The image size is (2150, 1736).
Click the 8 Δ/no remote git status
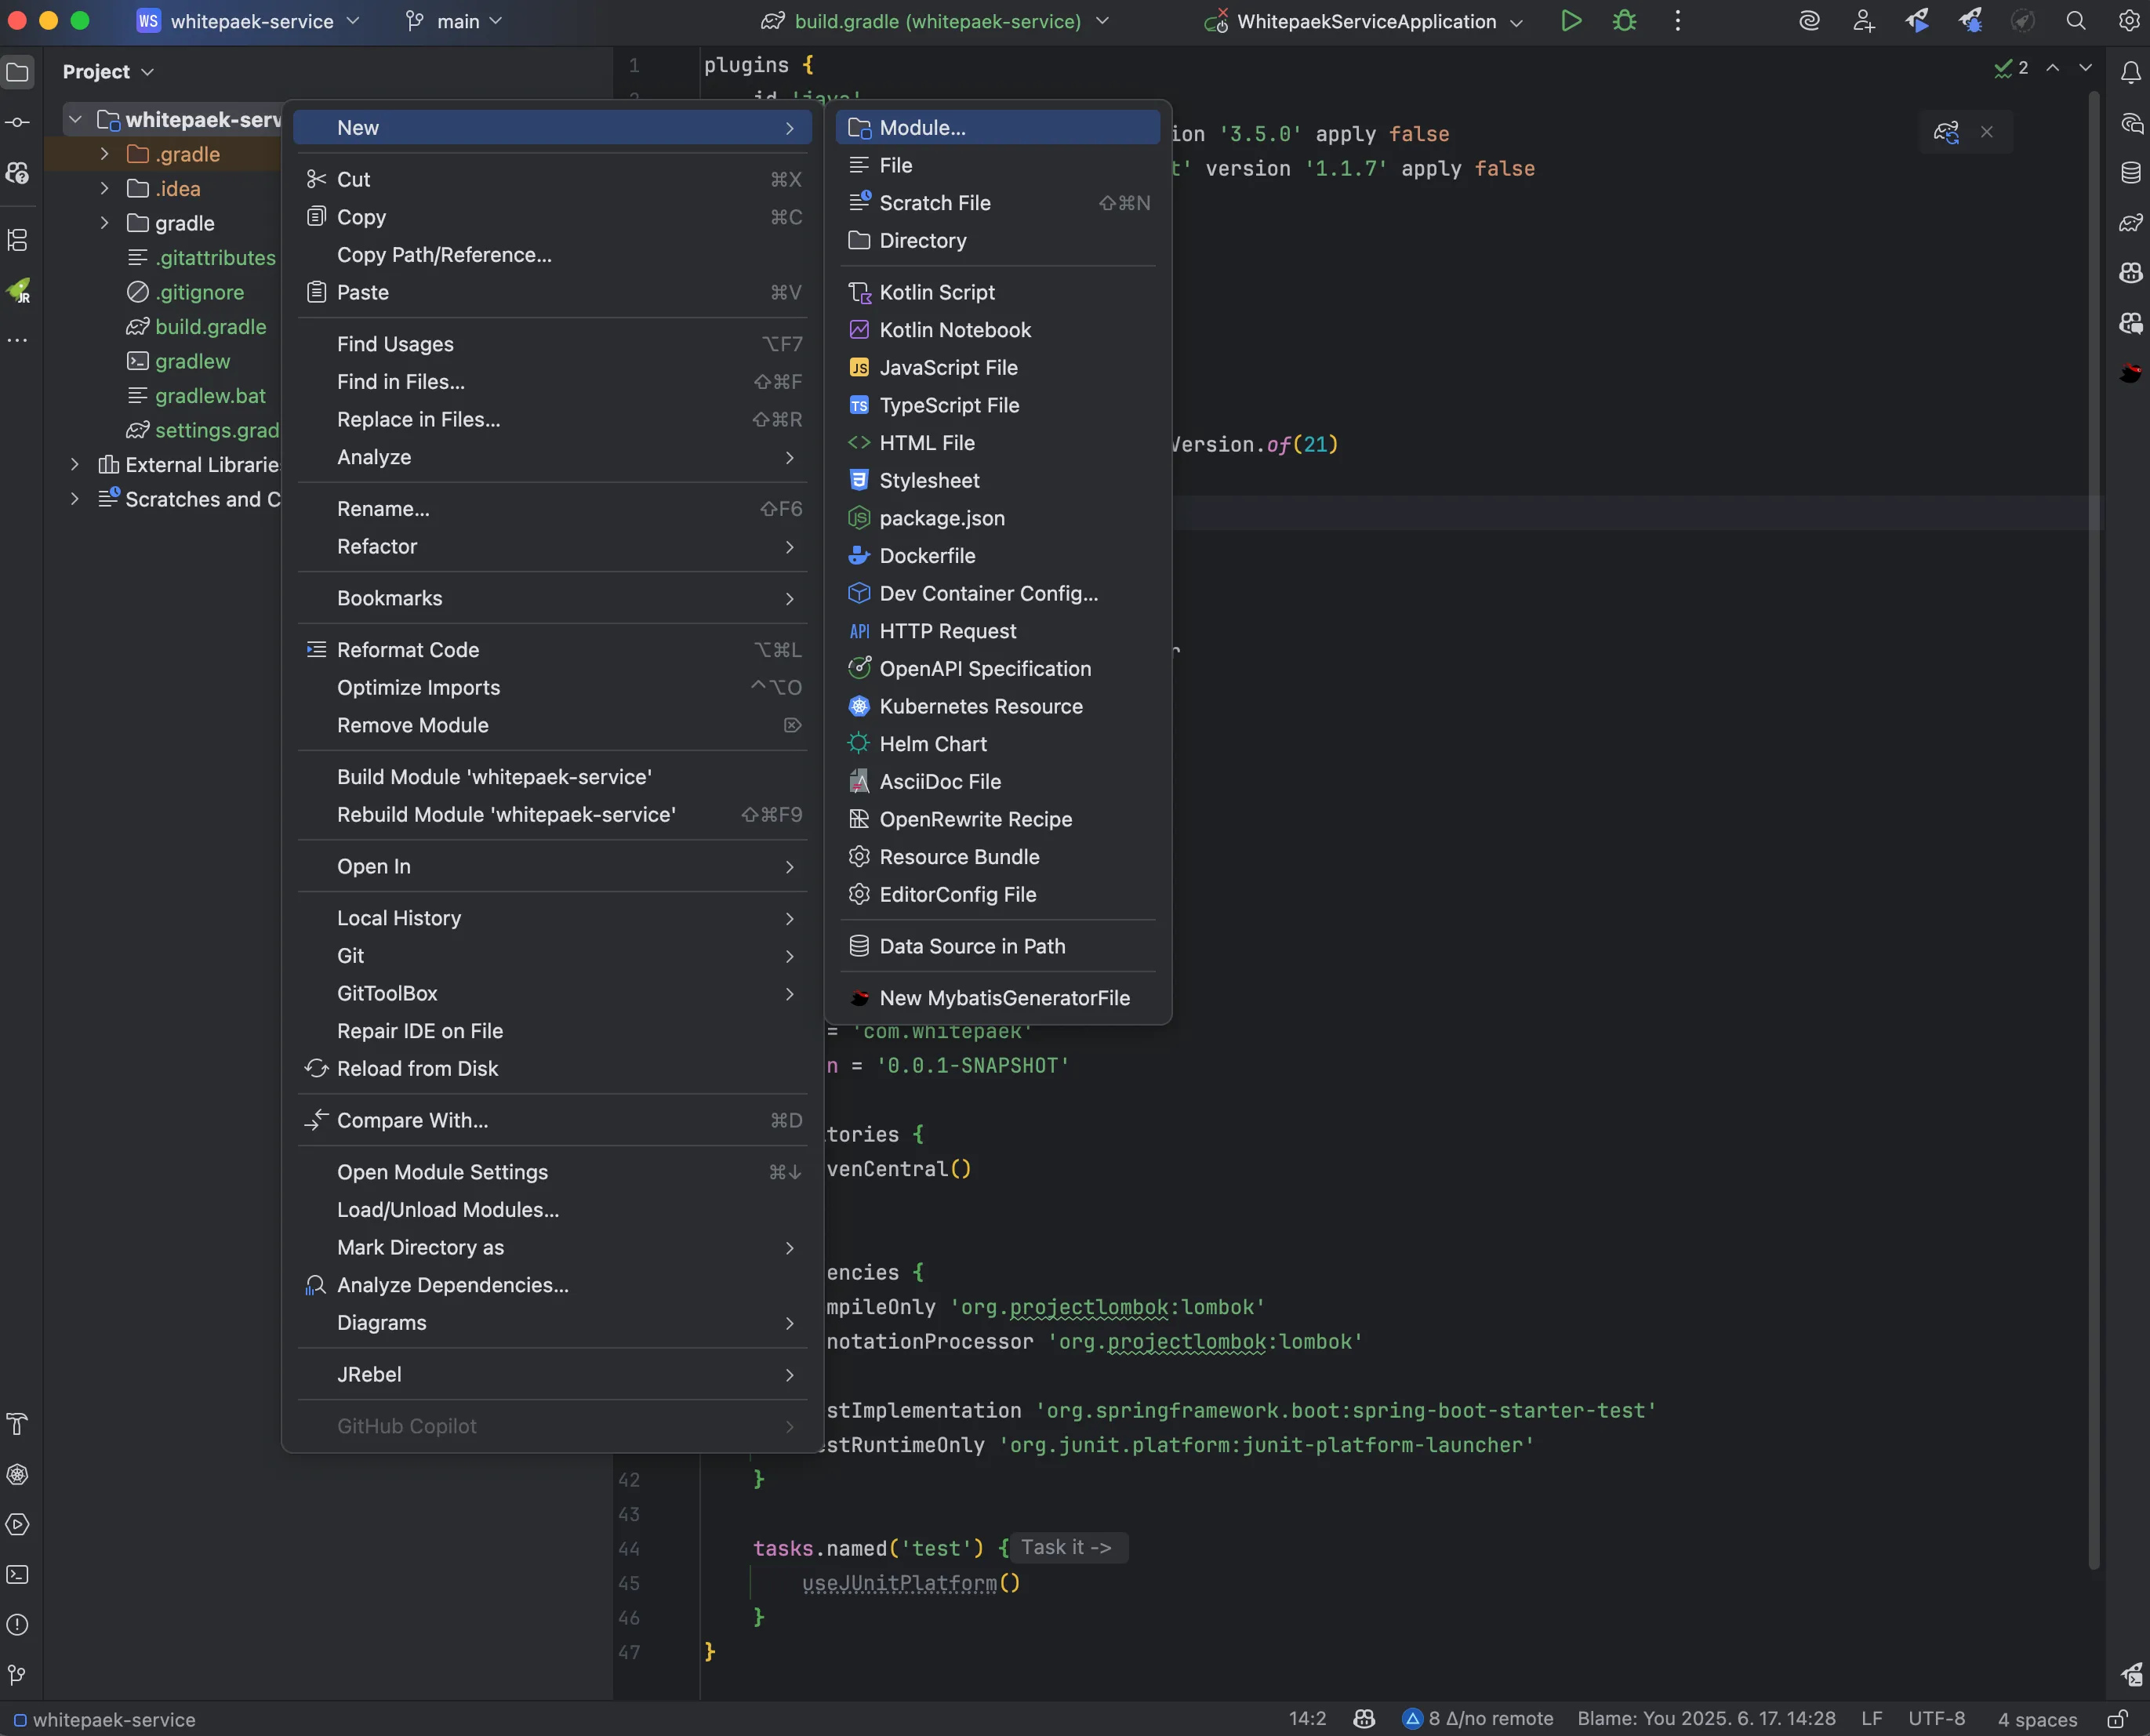click(1478, 1719)
